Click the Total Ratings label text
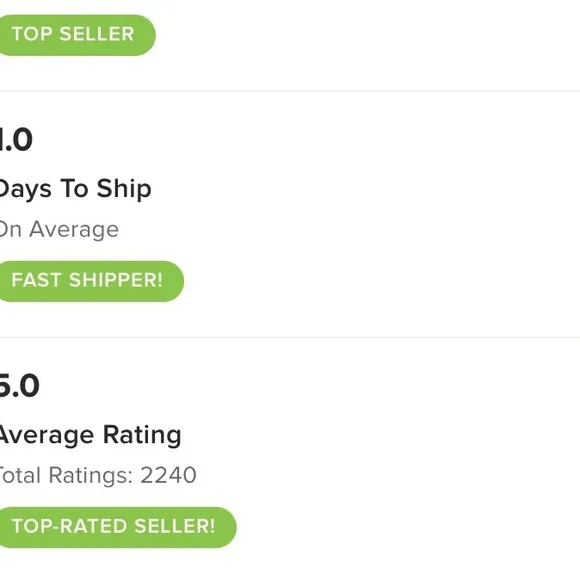 (65, 475)
